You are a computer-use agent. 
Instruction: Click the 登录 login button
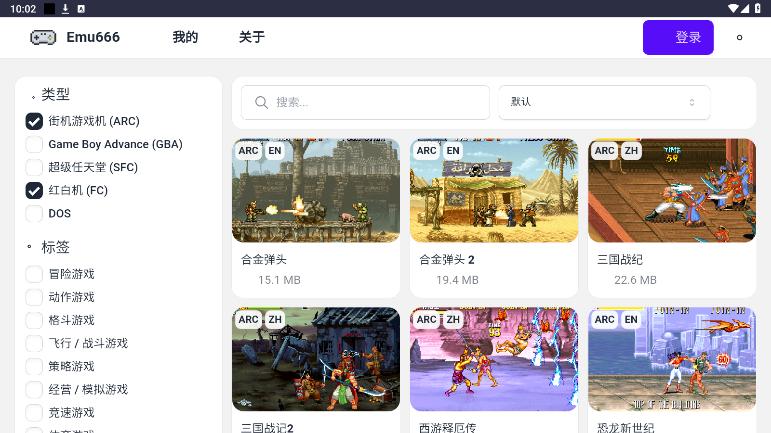[678, 37]
